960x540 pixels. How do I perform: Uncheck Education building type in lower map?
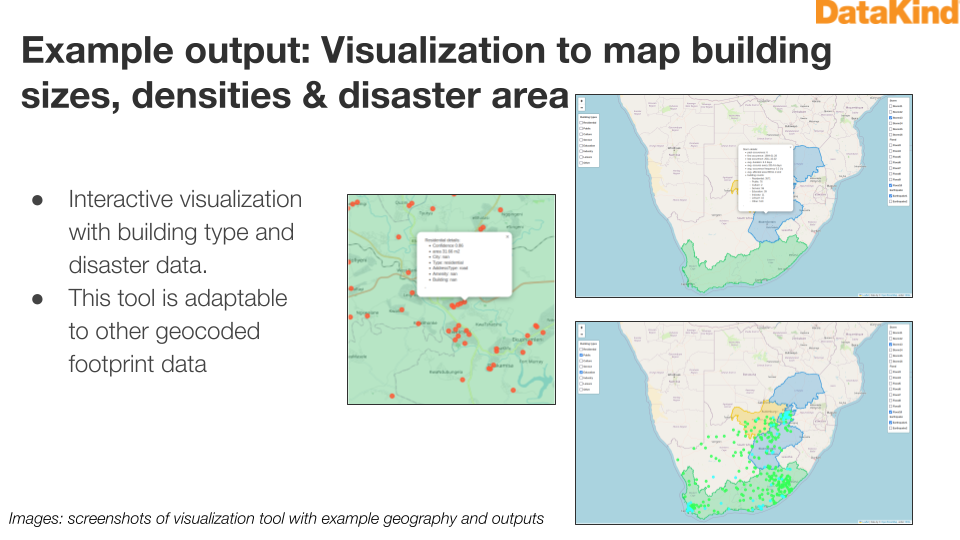point(581,372)
